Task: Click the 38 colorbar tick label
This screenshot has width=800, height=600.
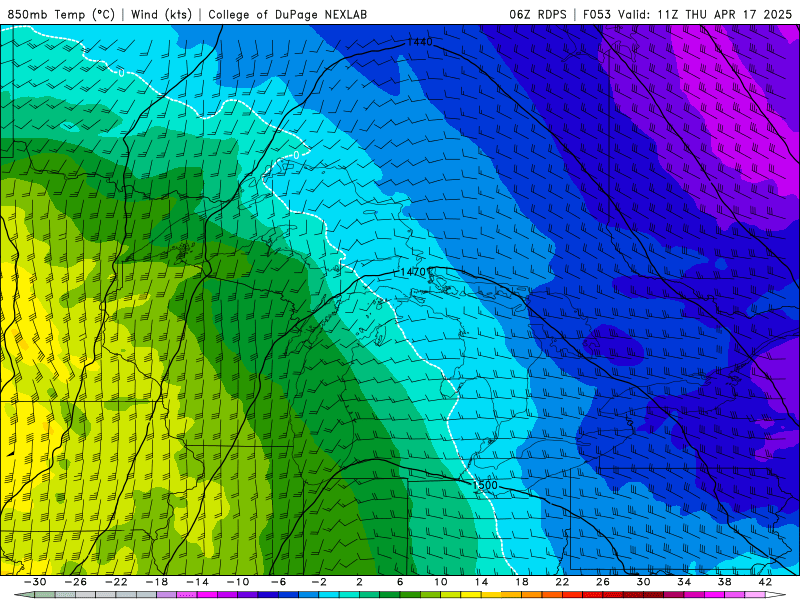Action: pos(724,582)
